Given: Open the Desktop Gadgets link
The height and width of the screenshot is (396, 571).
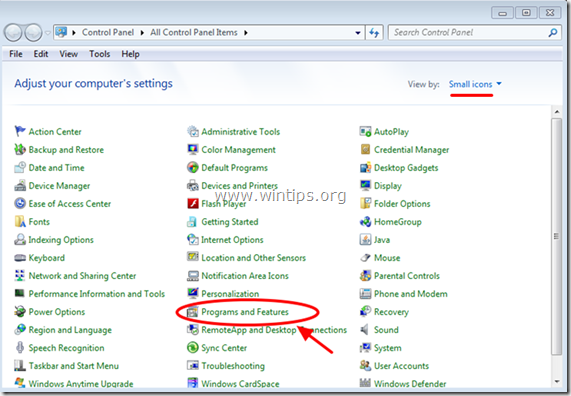Looking at the screenshot, I should [x=406, y=168].
